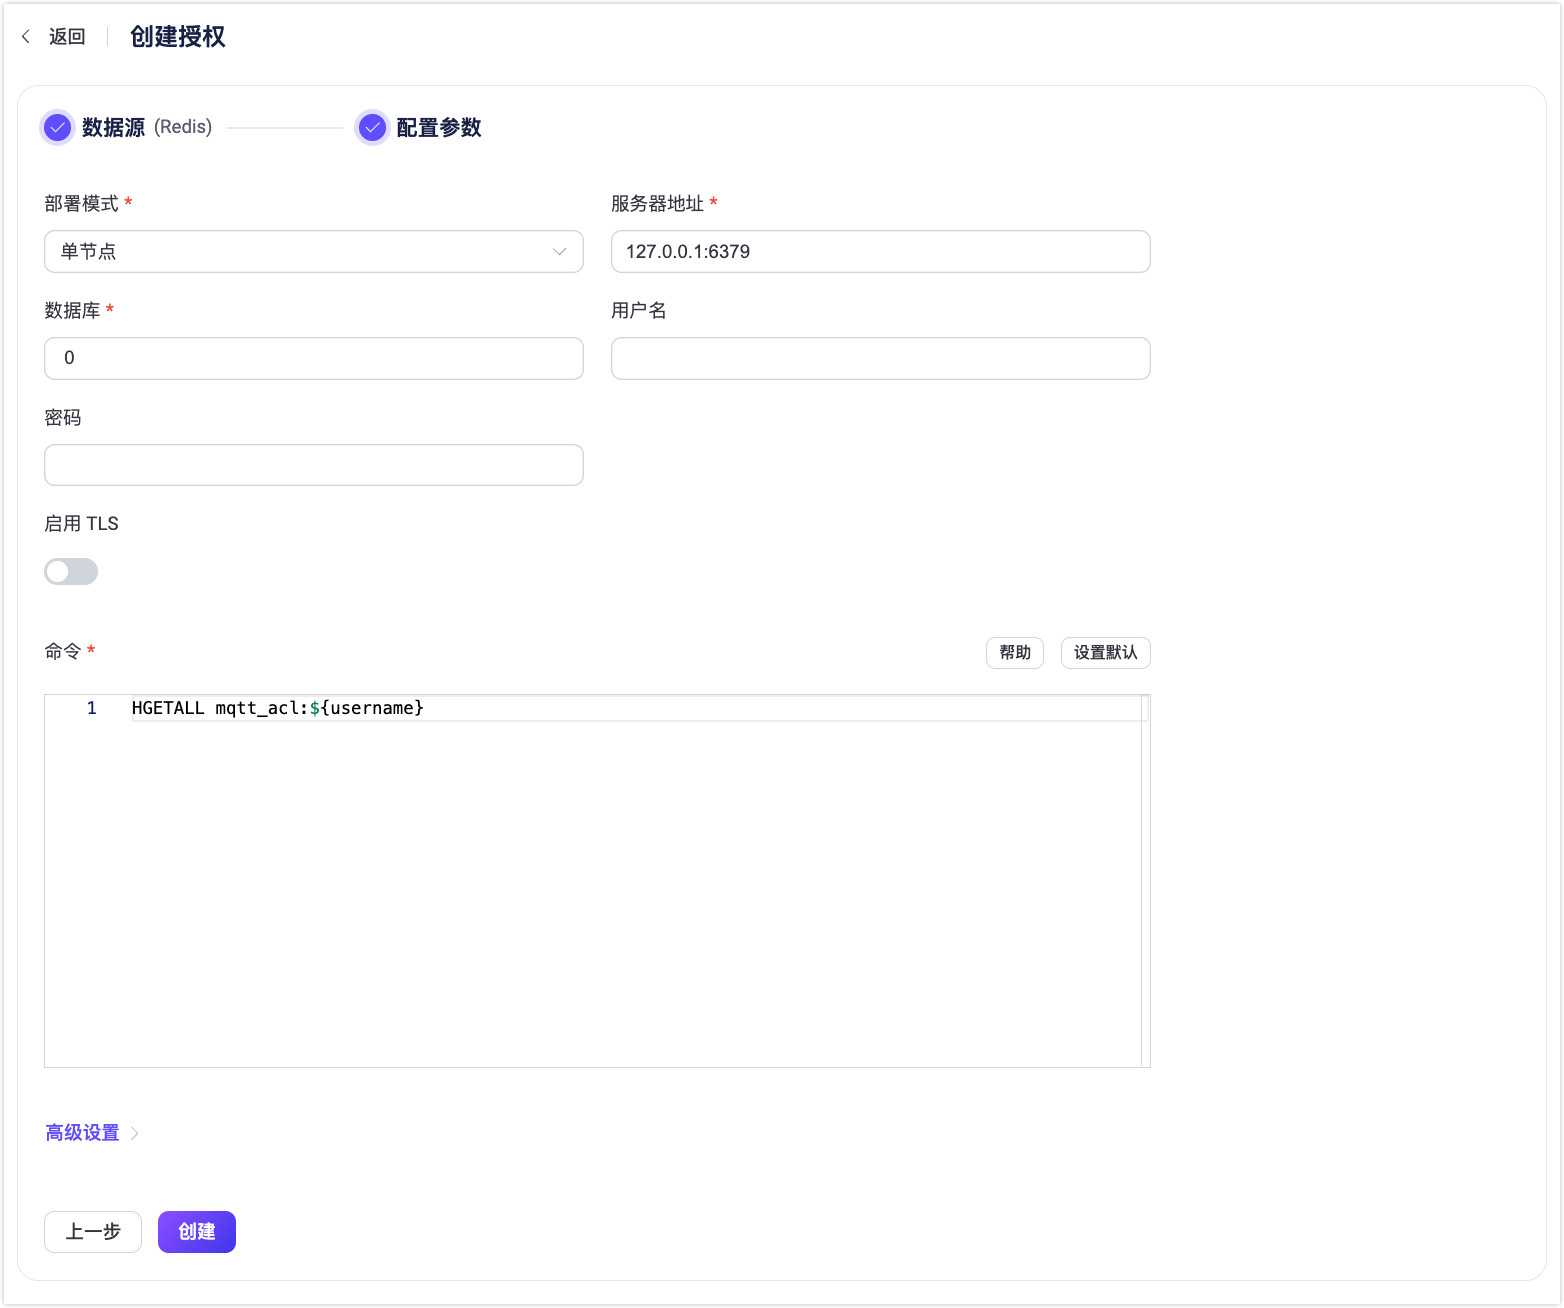
Task: Click the 配置参数 step checkmark icon
Action: 372,127
